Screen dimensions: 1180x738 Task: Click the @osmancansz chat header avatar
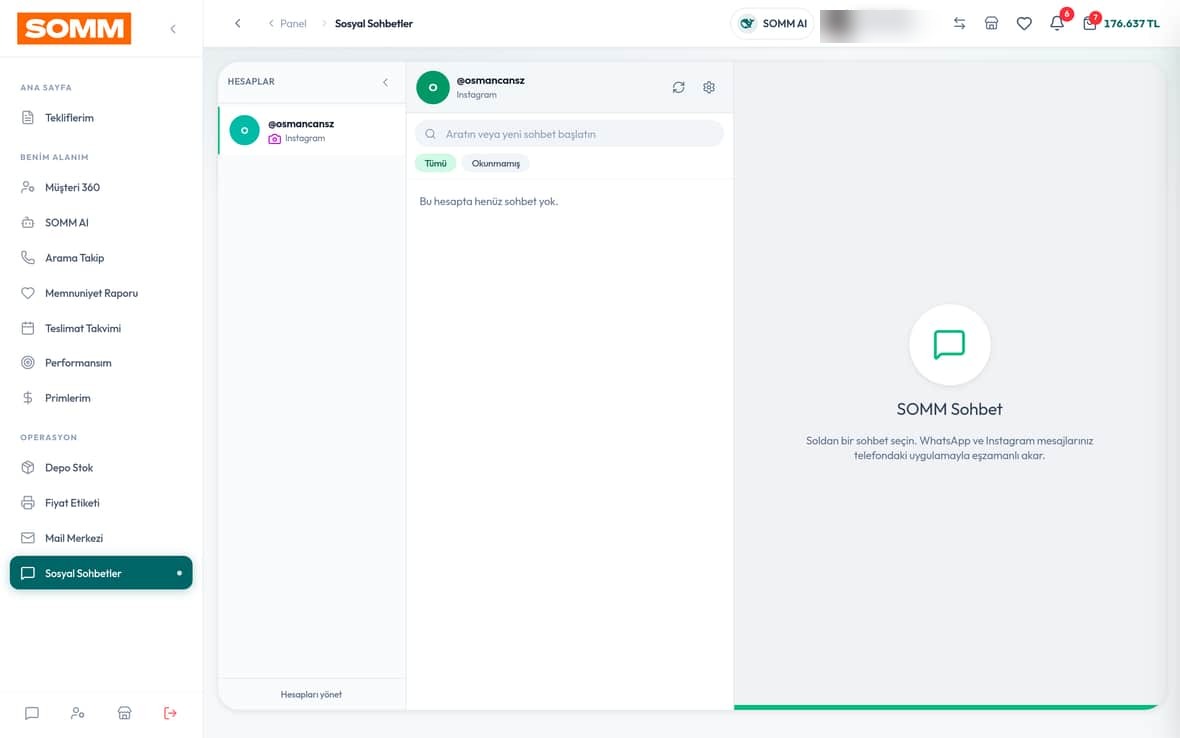click(x=433, y=87)
